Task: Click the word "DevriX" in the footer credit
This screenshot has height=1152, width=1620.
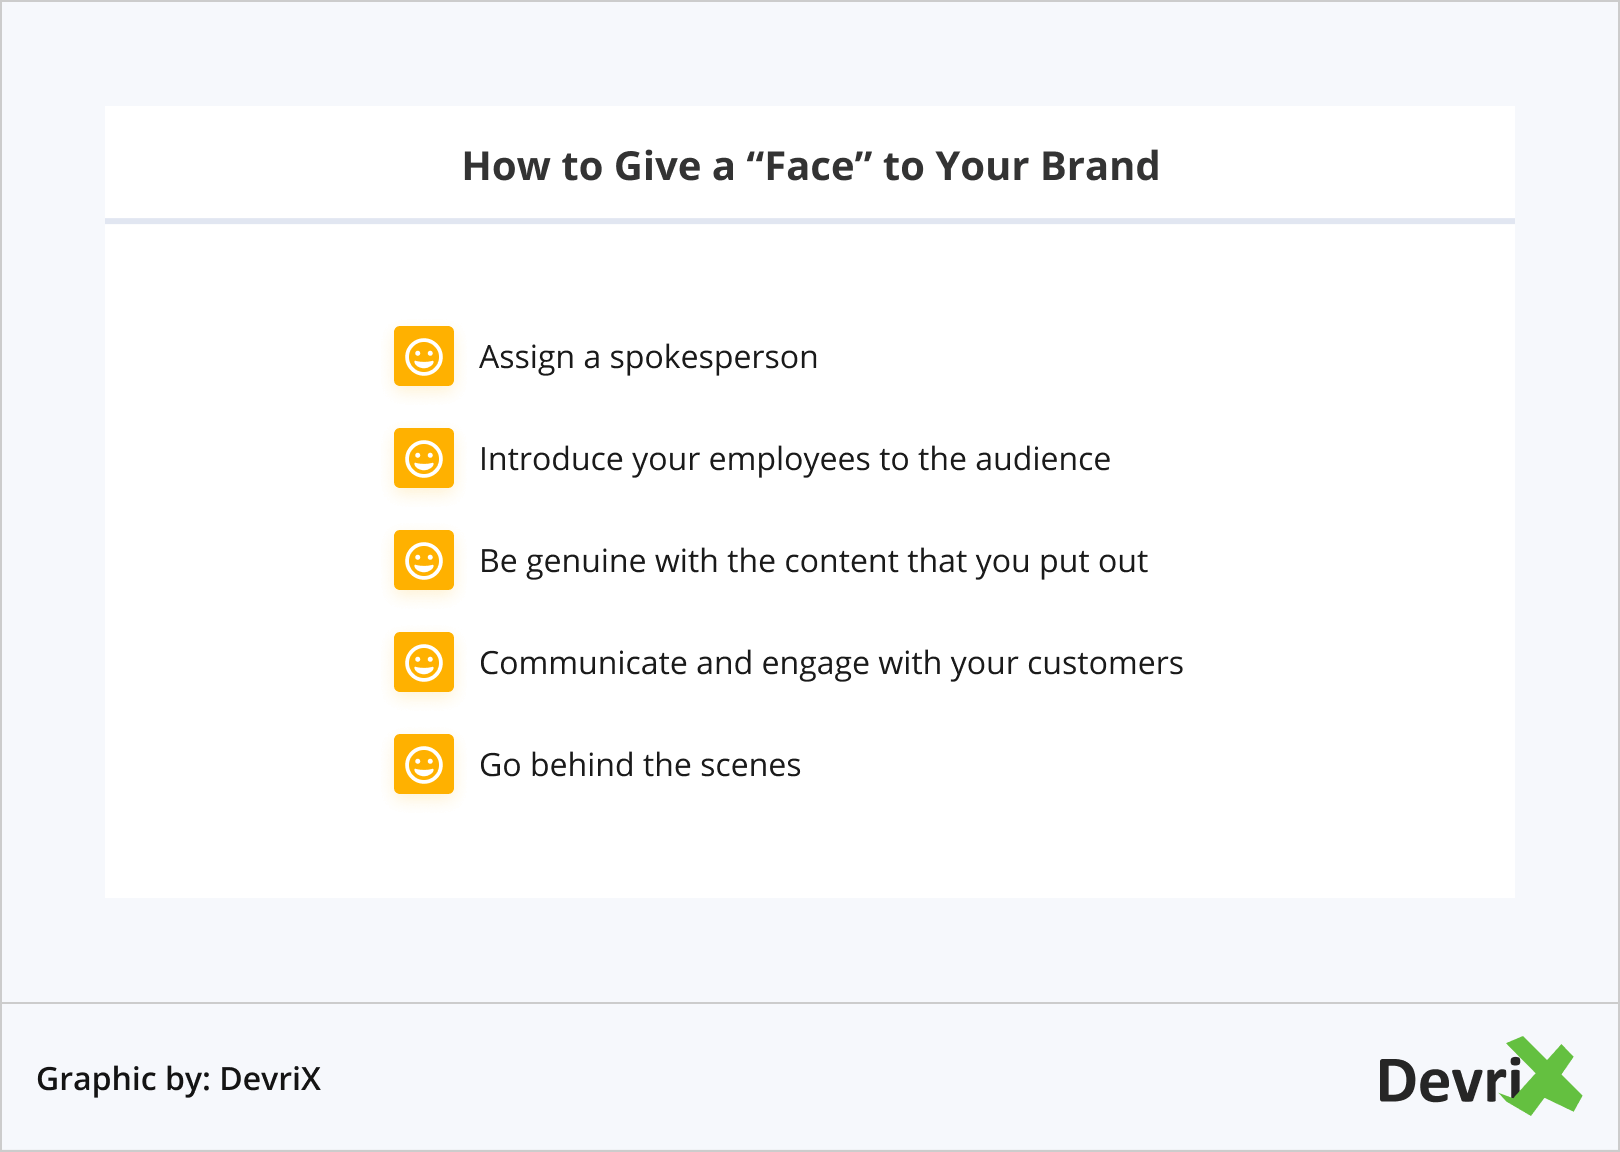Action: [270, 1079]
